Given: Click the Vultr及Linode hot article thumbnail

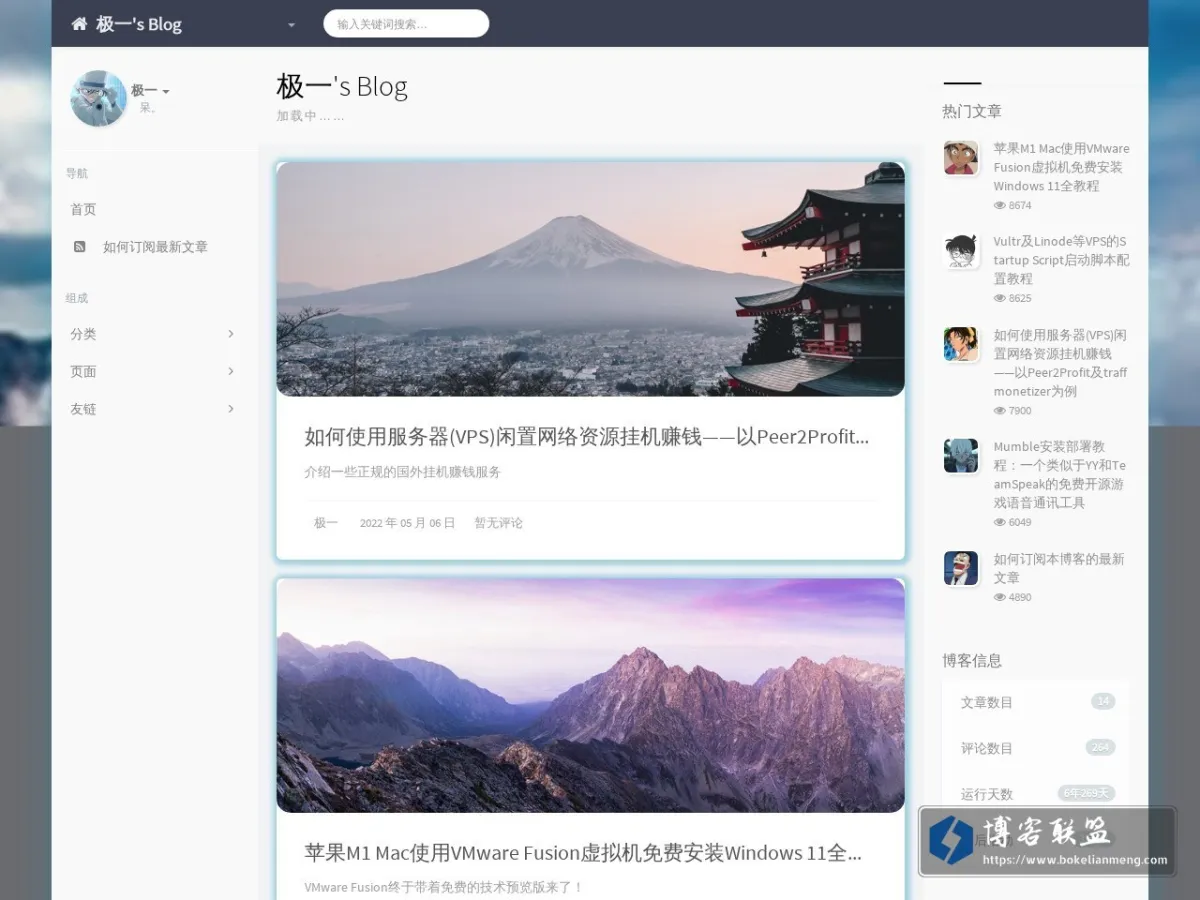Looking at the screenshot, I should click(x=961, y=251).
